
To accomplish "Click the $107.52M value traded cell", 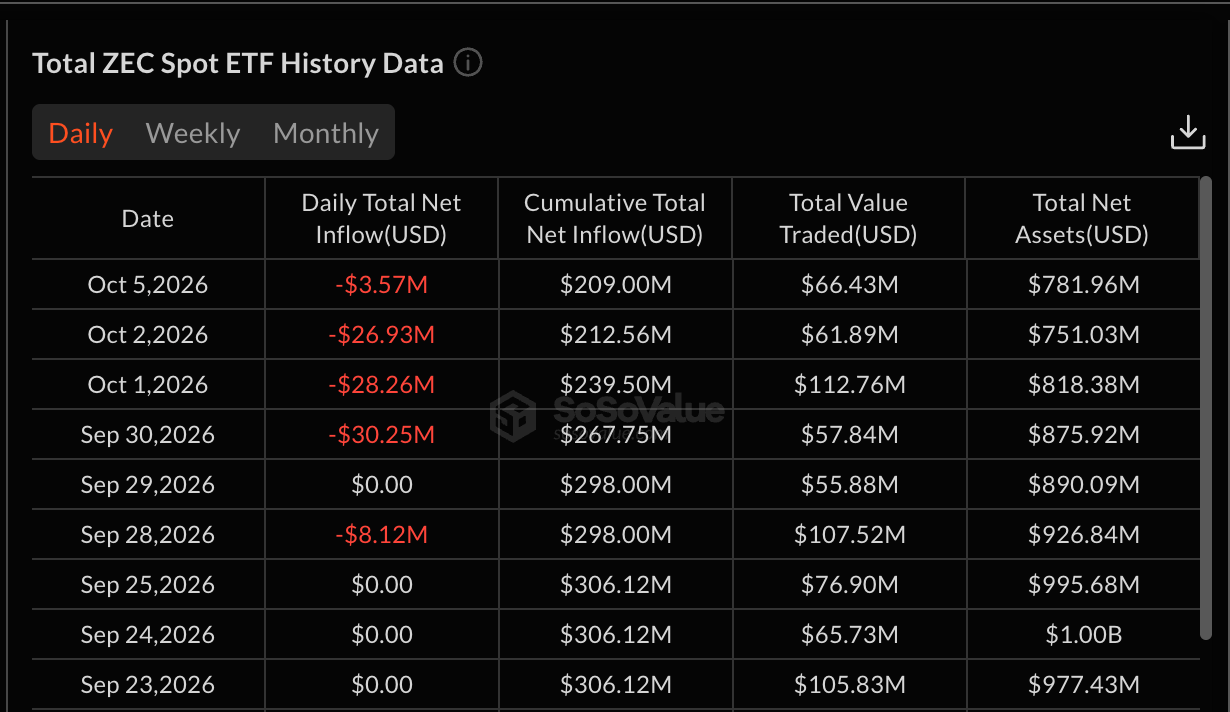I will tap(849, 535).
